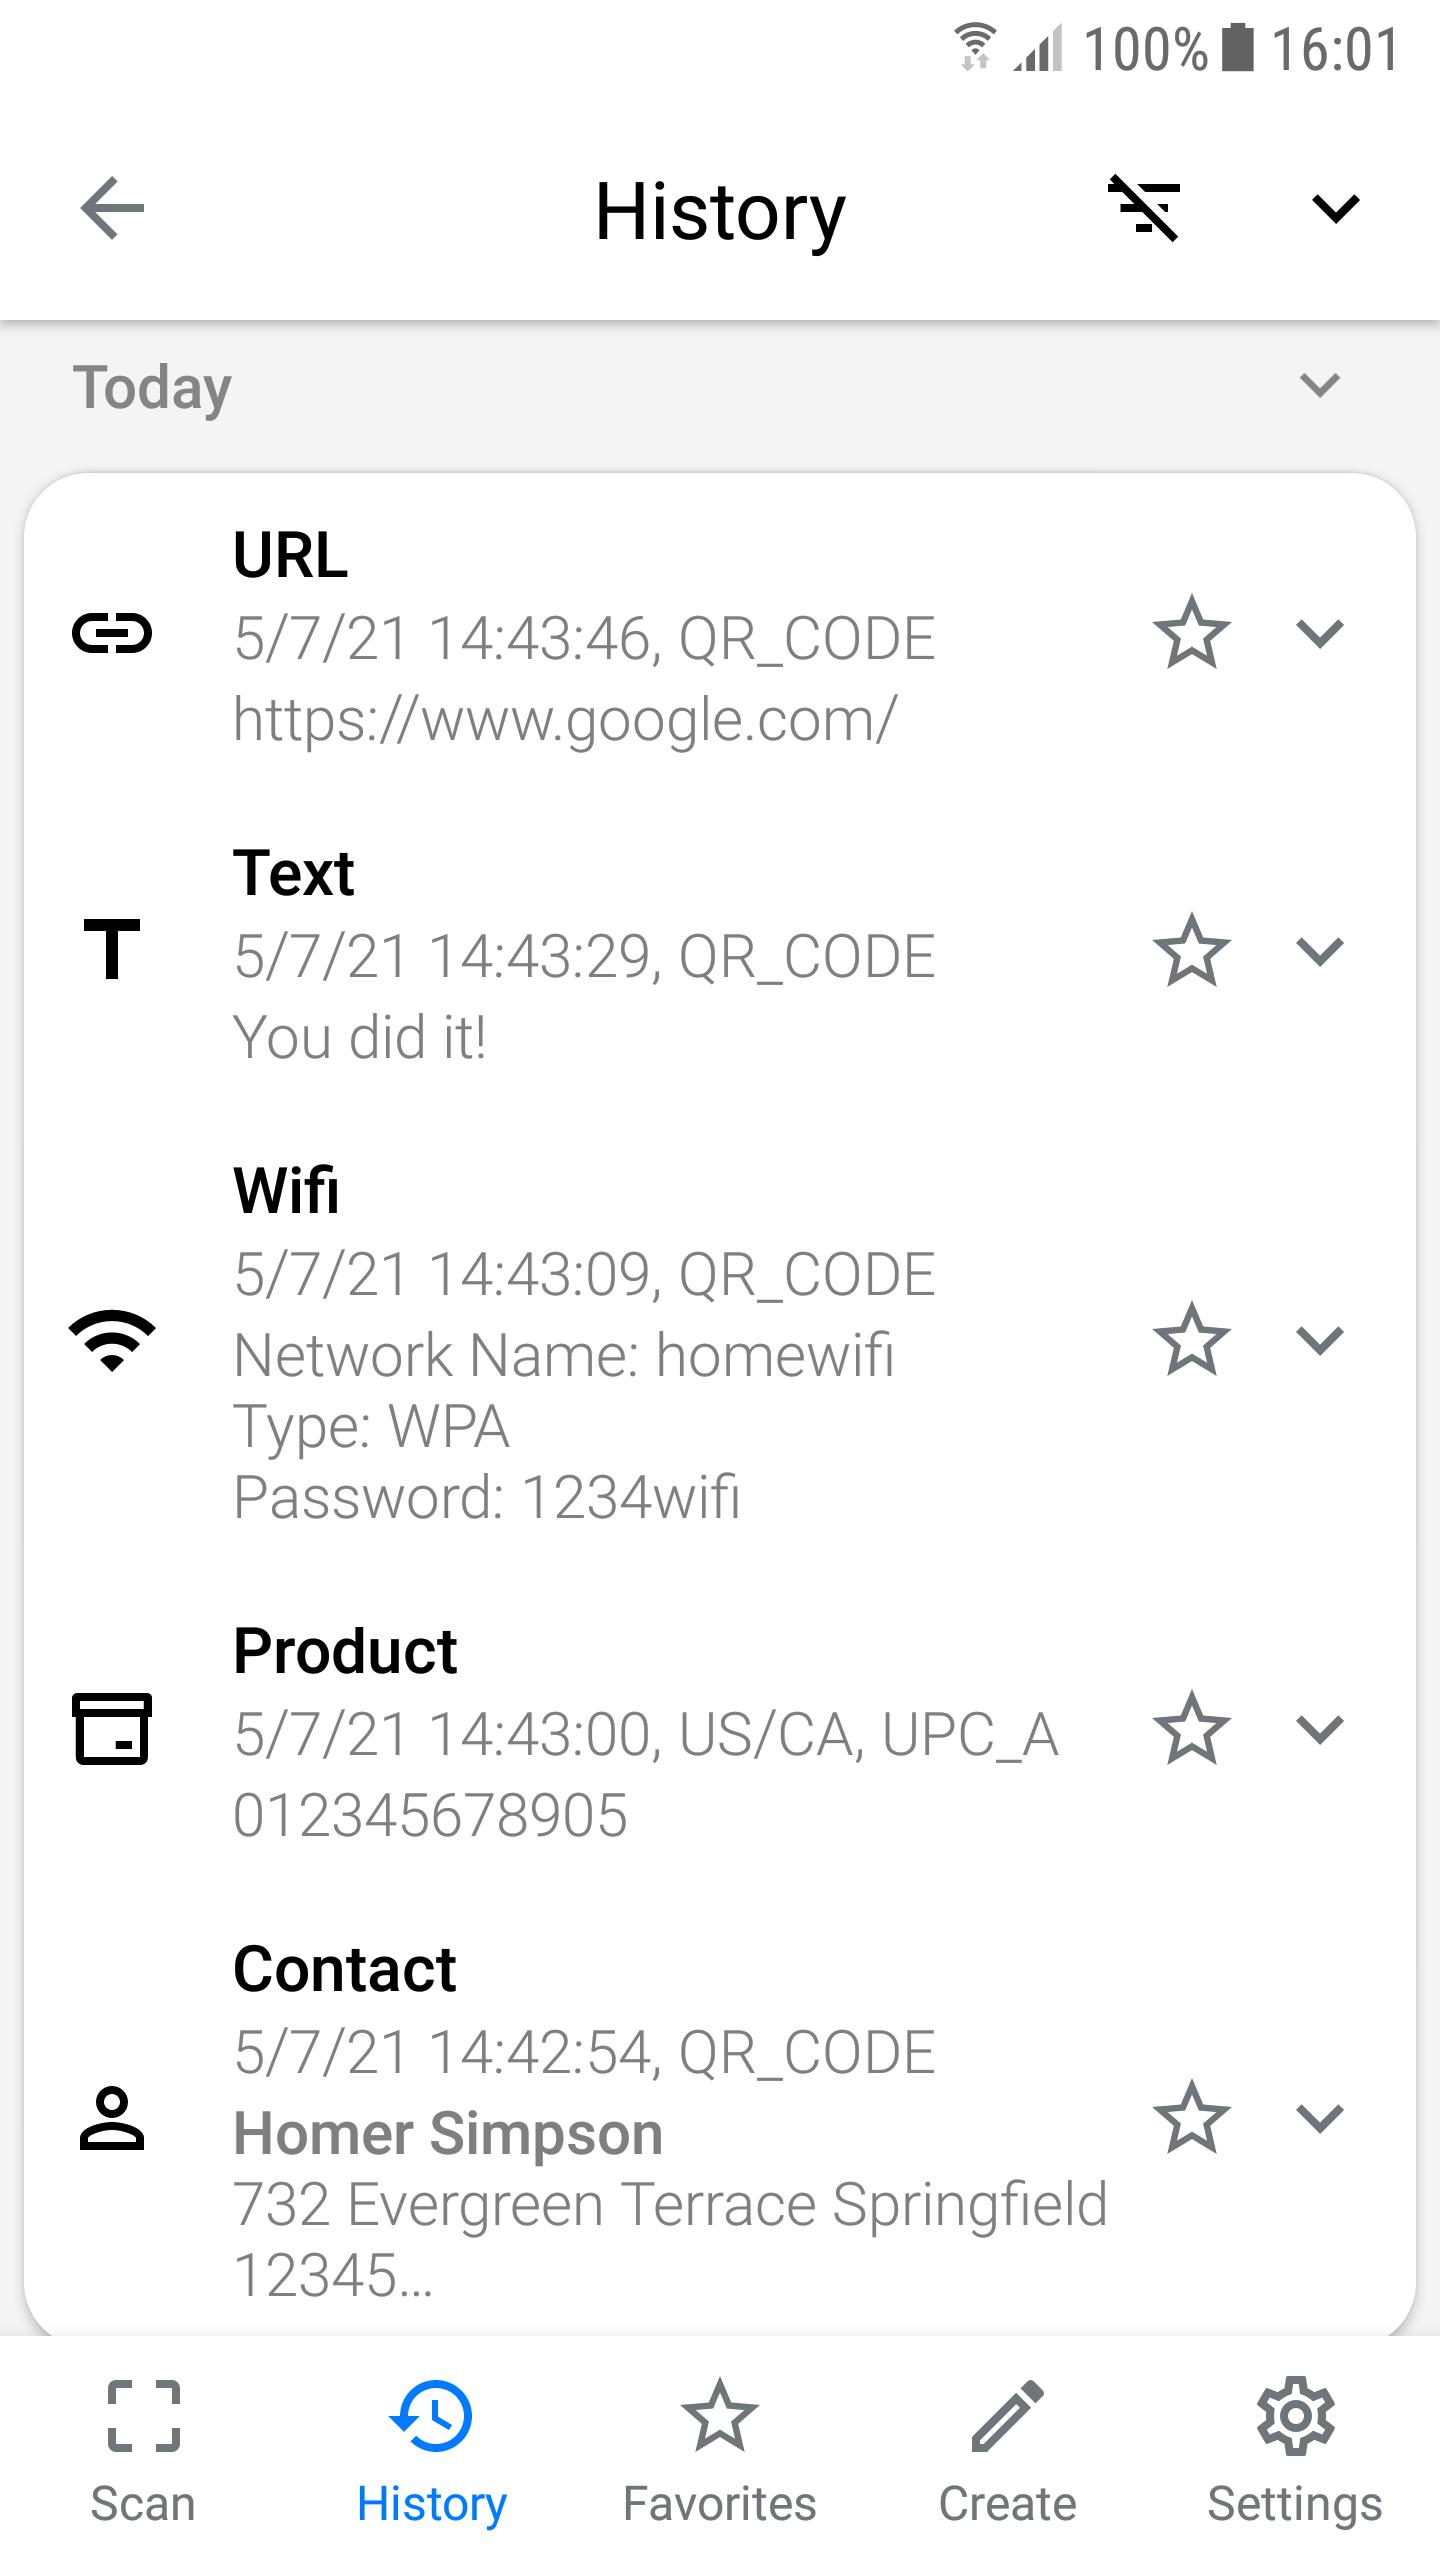Favorite the URL entry with star
The height and width of the screenshot is (2560, 1440).
(x=1191, y=633)
